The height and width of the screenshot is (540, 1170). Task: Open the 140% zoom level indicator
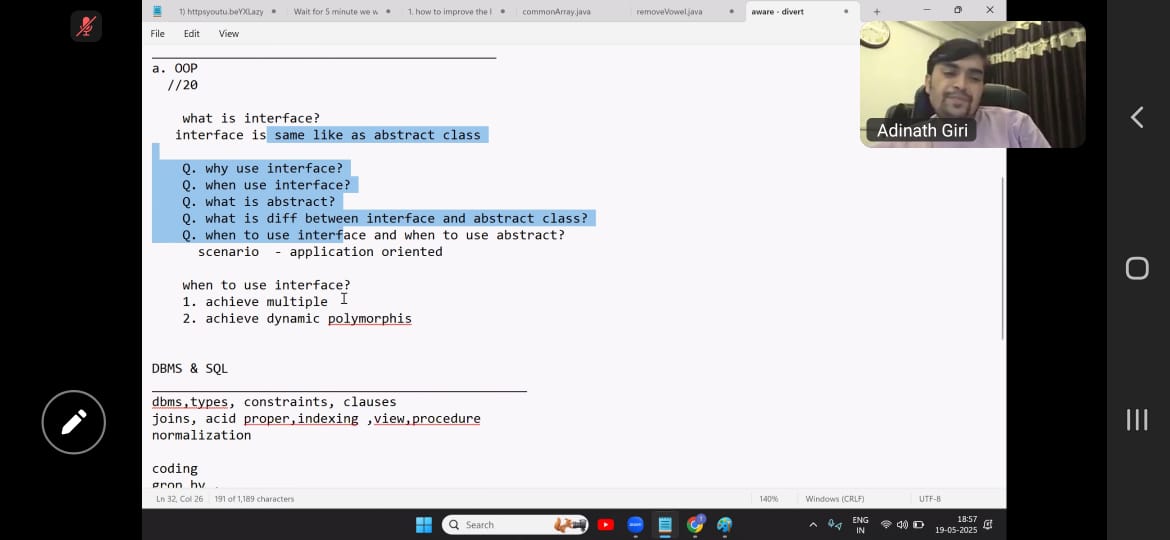click(768, 498)
